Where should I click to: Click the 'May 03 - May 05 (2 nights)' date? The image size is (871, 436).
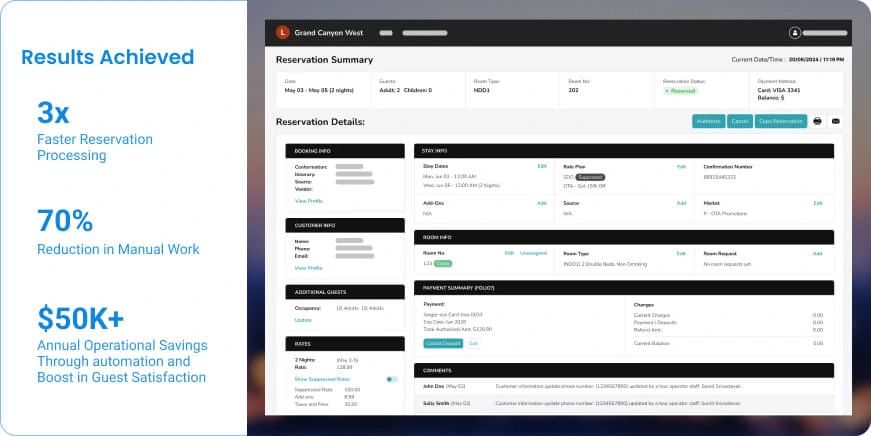(319, 90)
